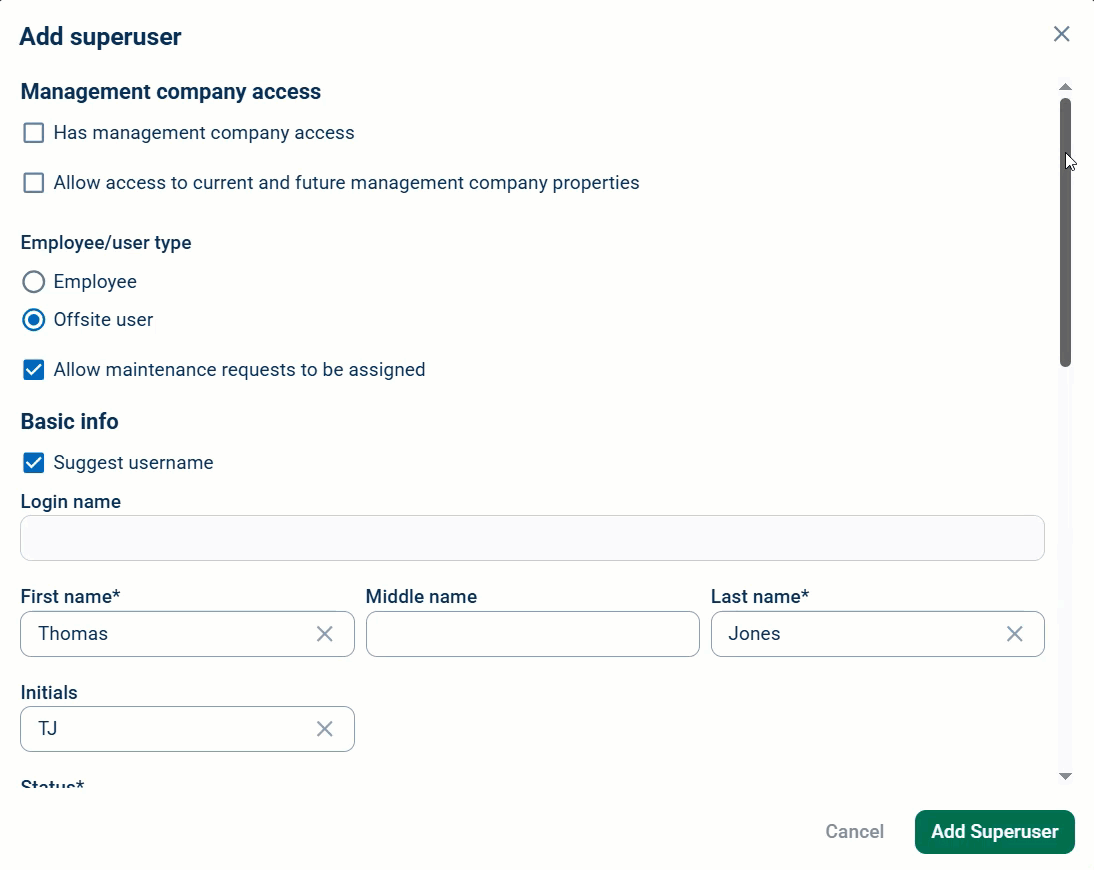Viewport: 1094px width, 870px height.
Task: Click the Add Superuser button
Action: tap(994, 832)
